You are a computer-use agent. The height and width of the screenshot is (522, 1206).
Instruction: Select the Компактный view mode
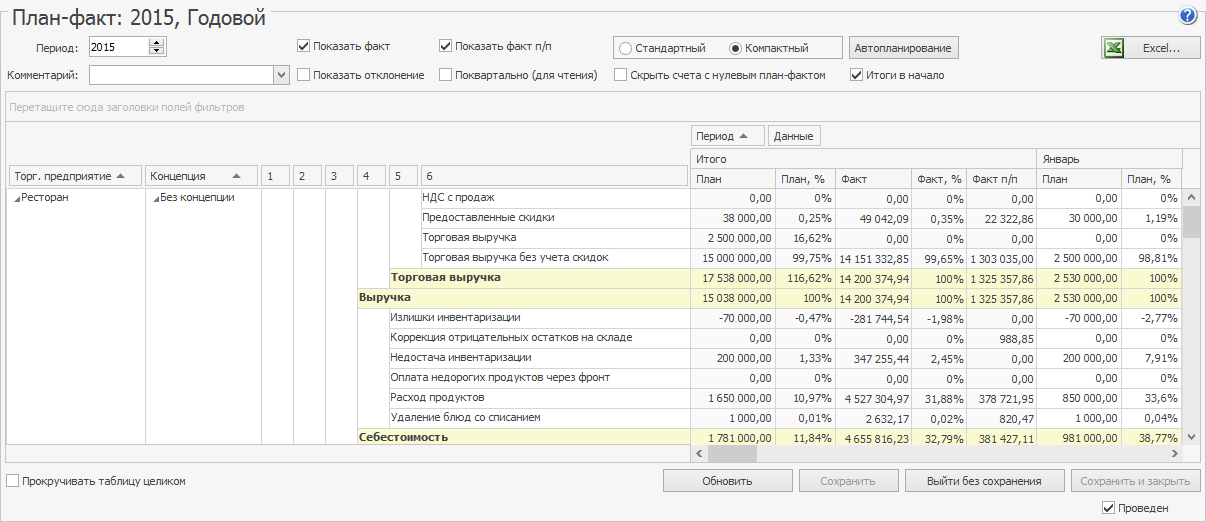[x=737, y=48]
